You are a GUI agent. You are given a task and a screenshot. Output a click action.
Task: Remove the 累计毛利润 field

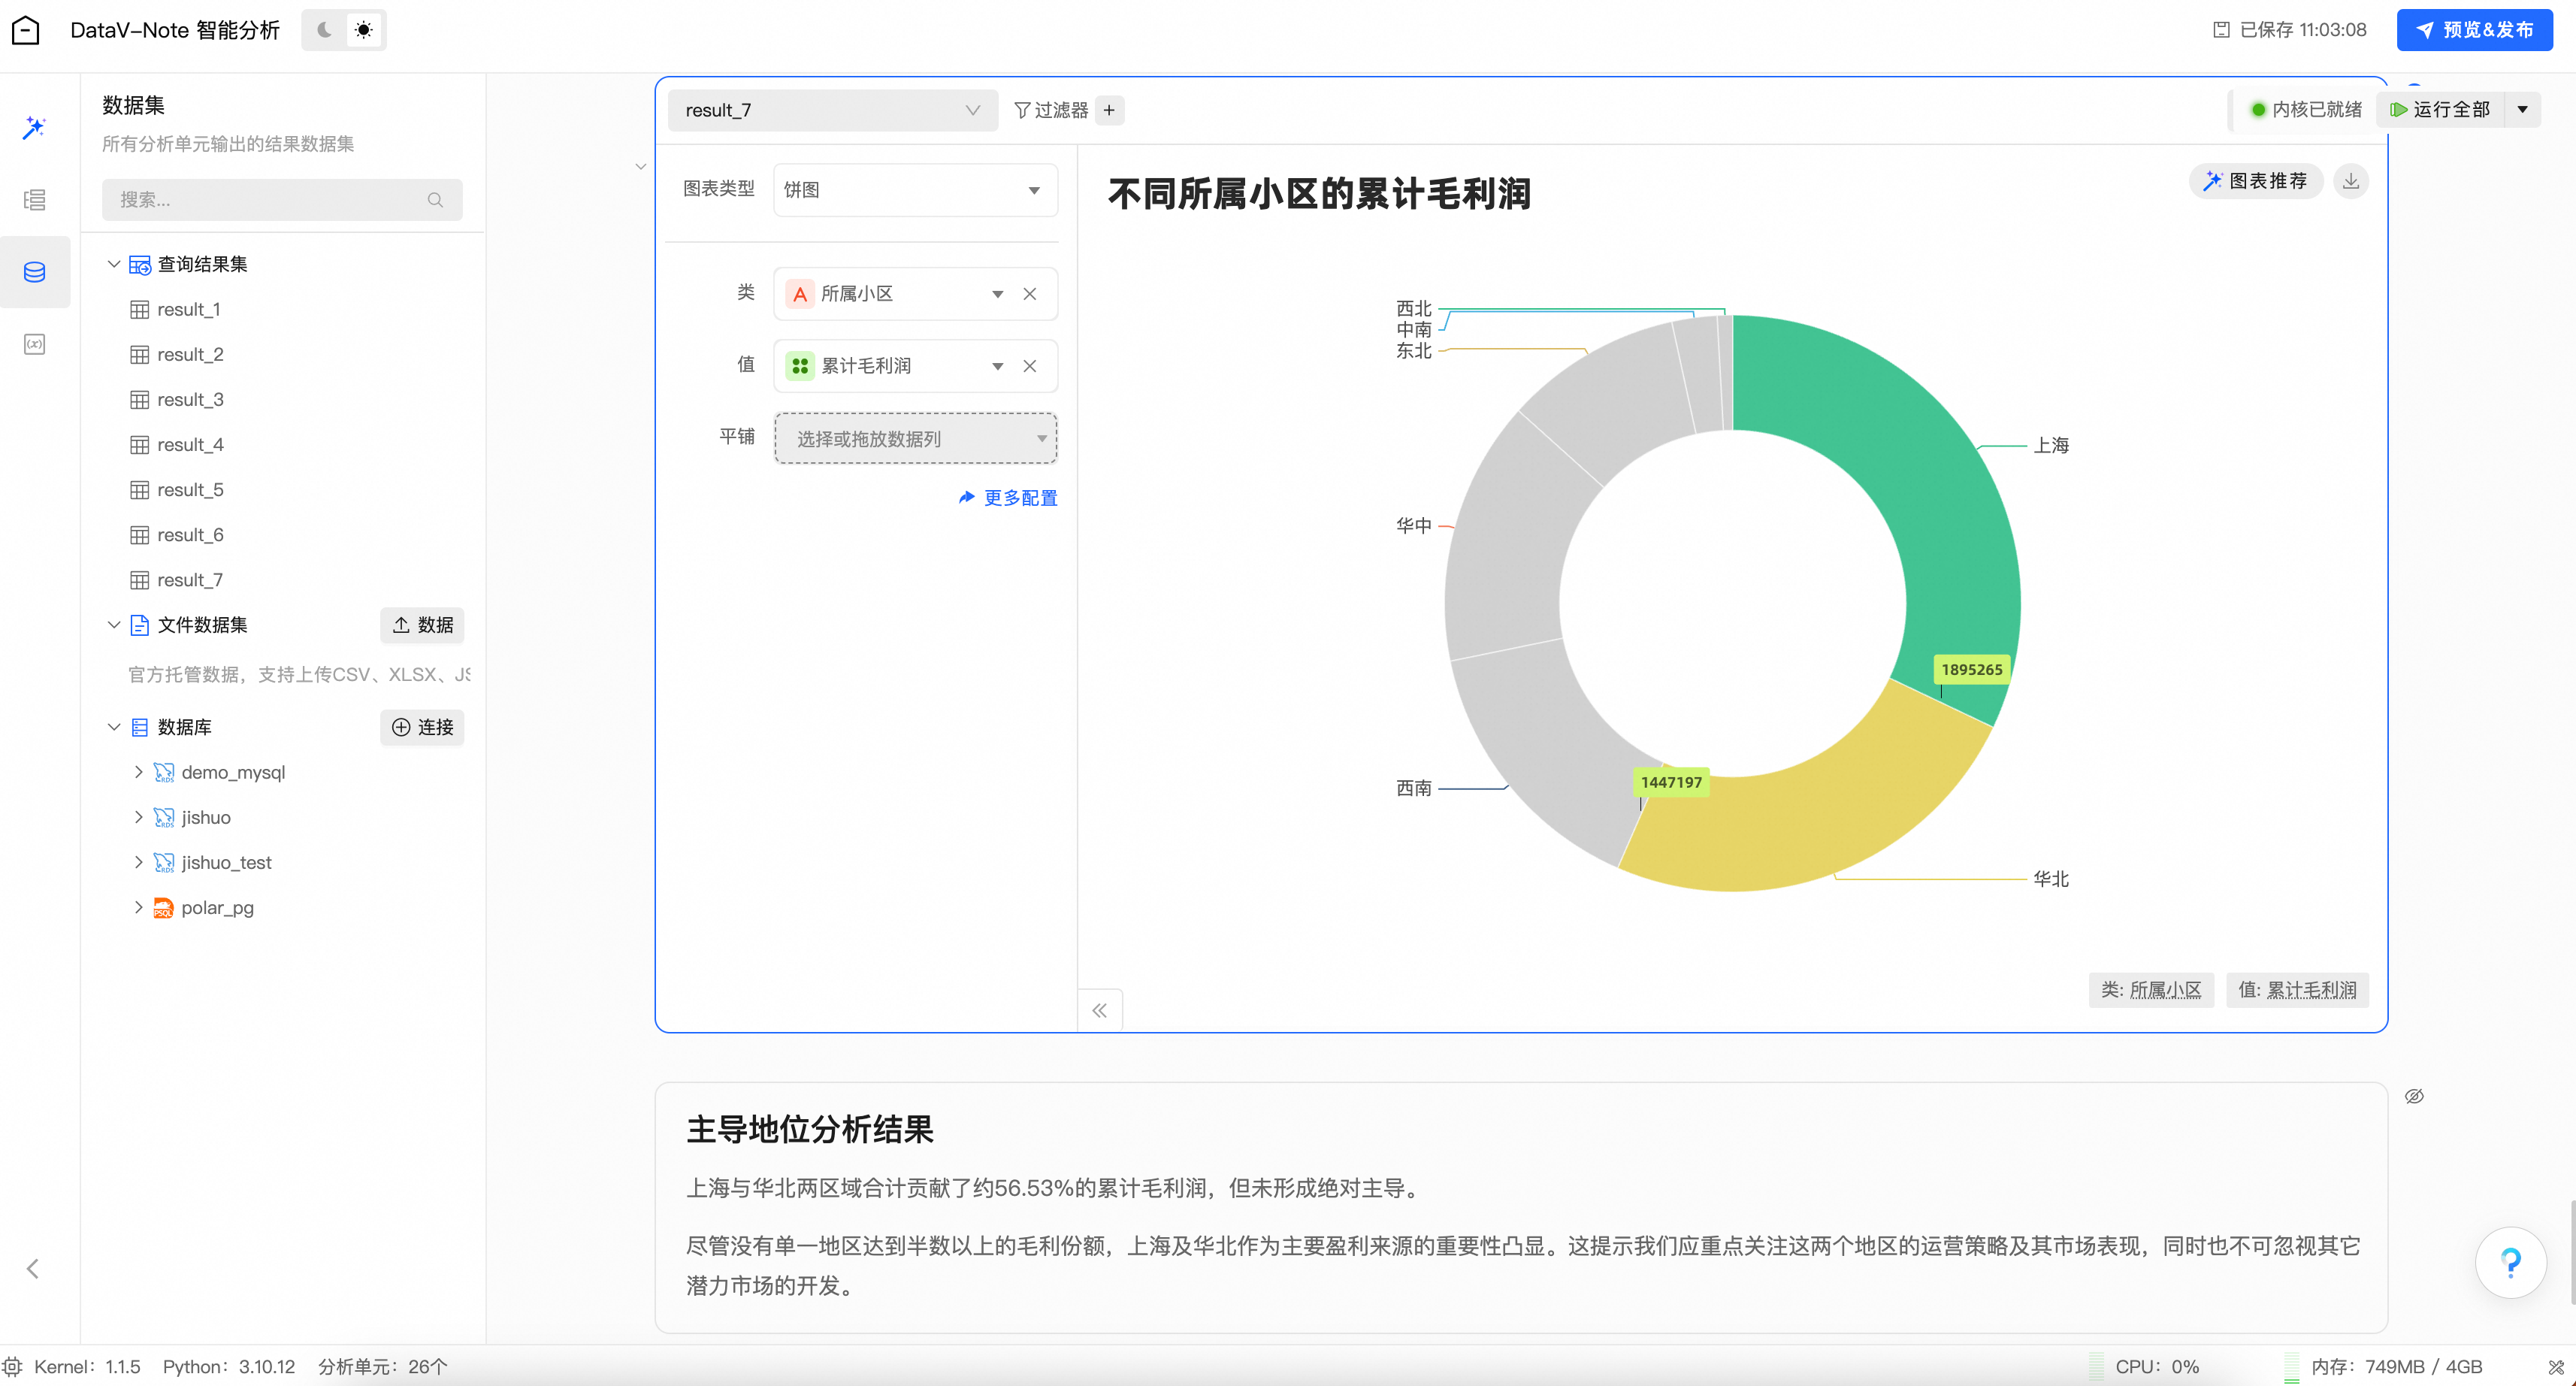[x=1030, y=366]
